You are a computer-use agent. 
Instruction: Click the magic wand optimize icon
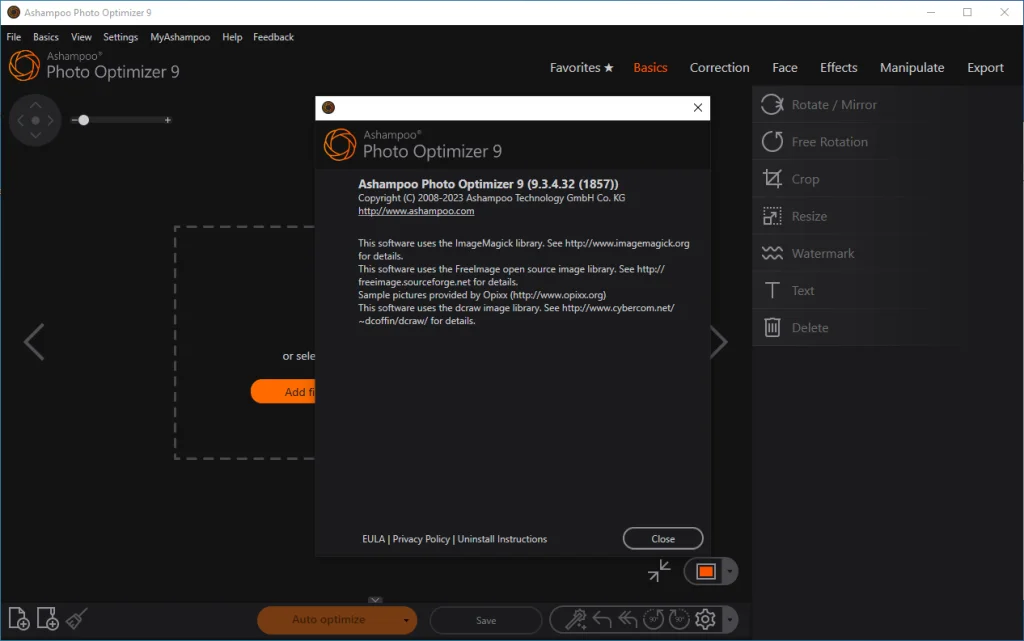point(575,619)
